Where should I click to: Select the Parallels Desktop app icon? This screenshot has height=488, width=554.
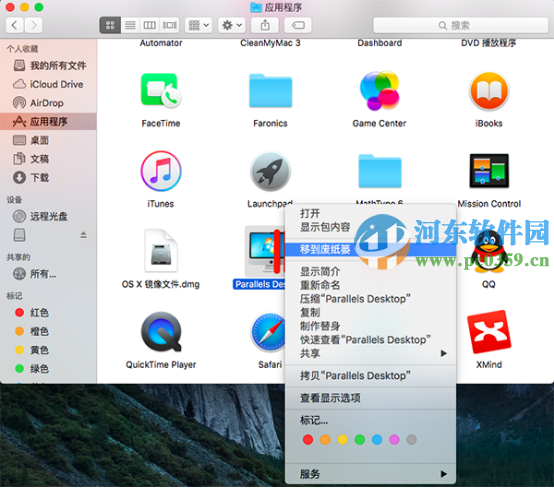[x=264, y=251]
